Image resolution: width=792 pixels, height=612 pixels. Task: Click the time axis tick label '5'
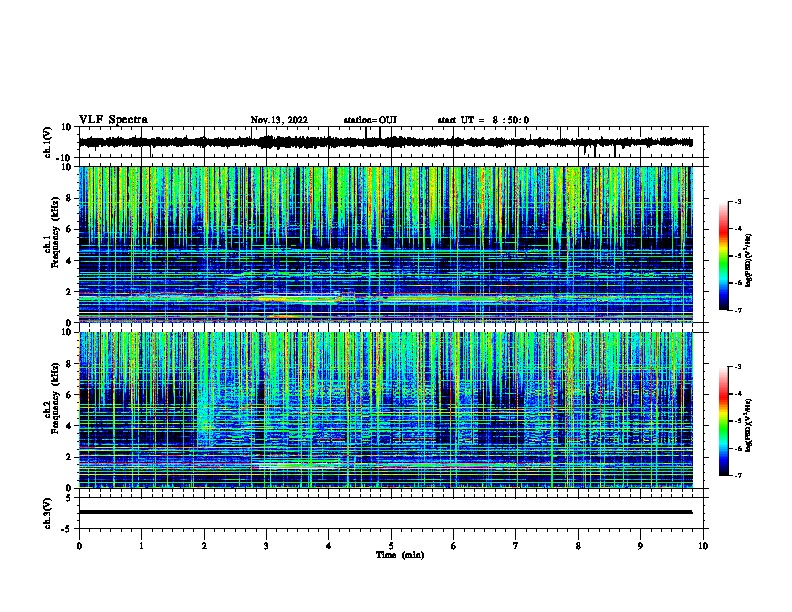(391, 545)
